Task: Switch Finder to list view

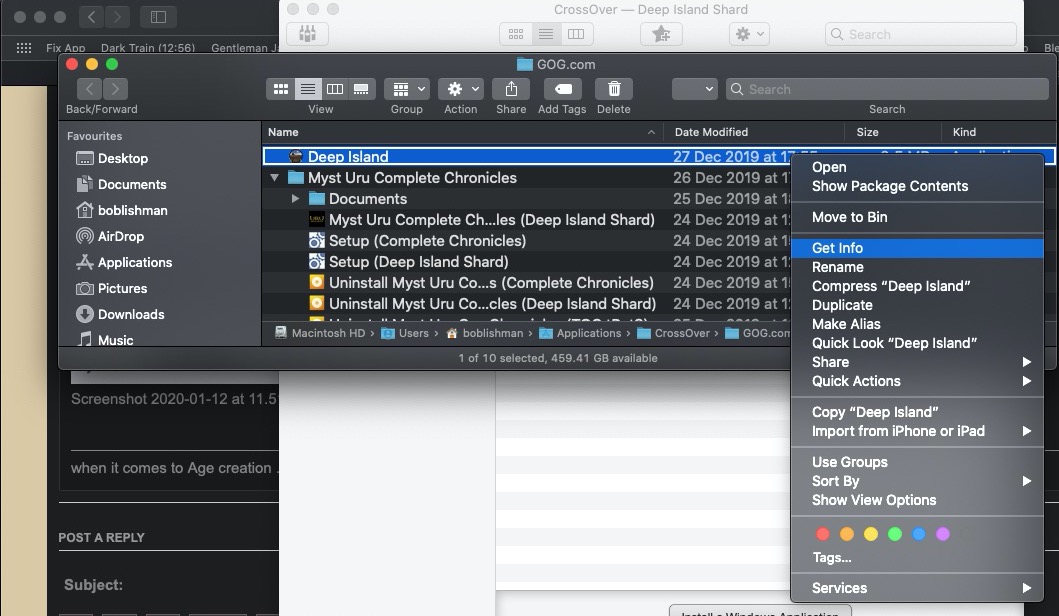Action: pos(307,89)
